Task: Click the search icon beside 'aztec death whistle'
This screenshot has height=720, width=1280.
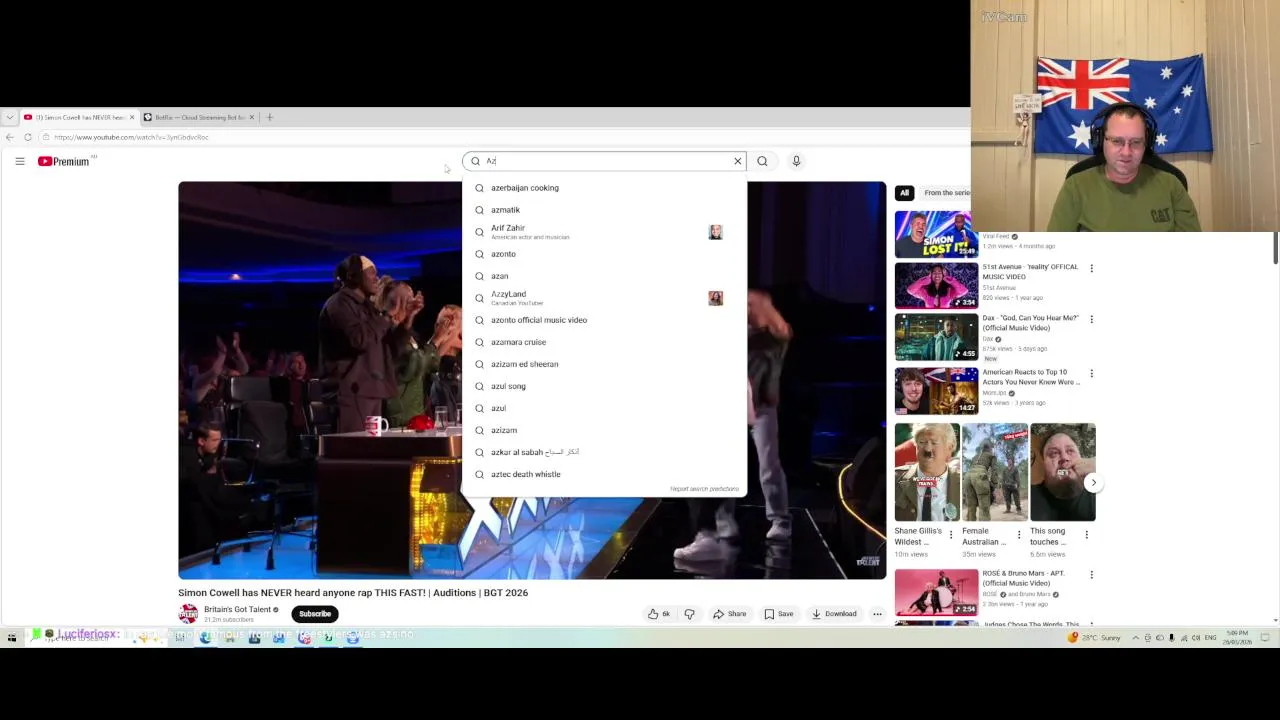Action: tap(479, 474)
